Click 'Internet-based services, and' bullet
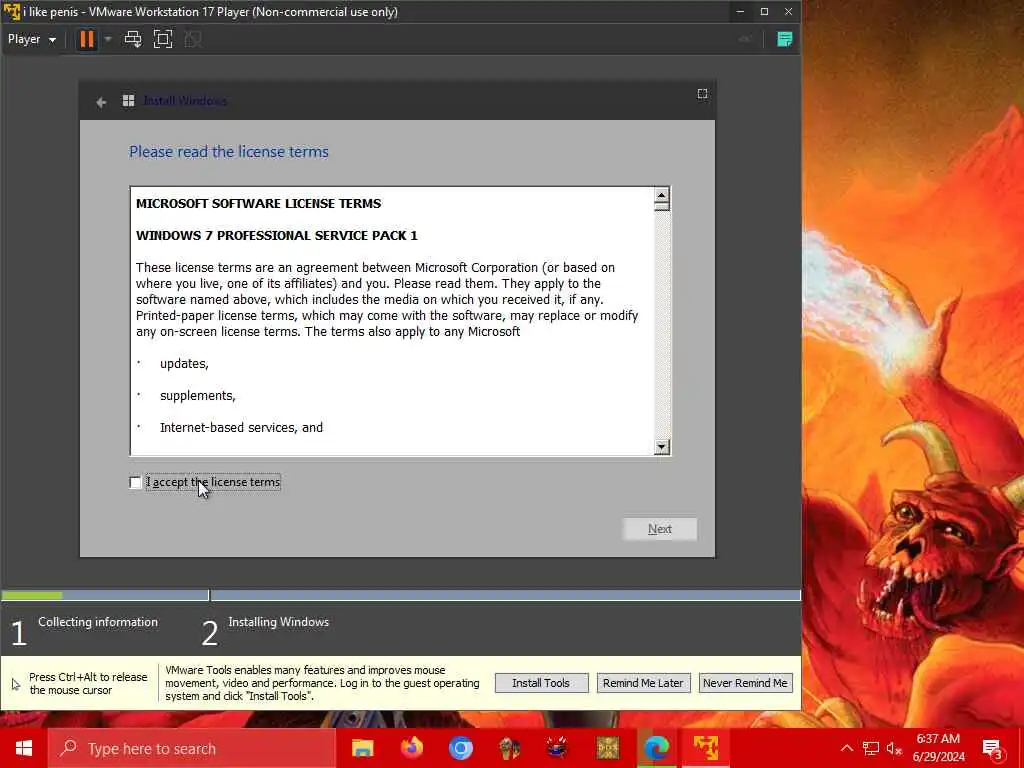 [x=241, y=428]
